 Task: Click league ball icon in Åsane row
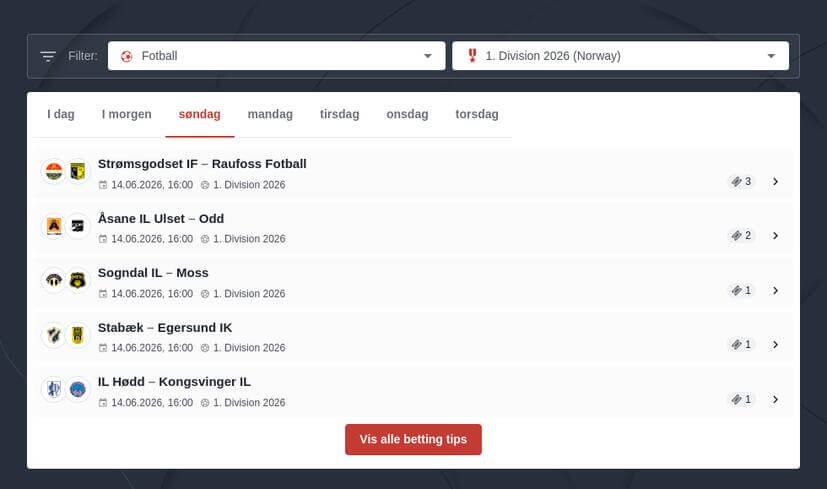point(205,239)
